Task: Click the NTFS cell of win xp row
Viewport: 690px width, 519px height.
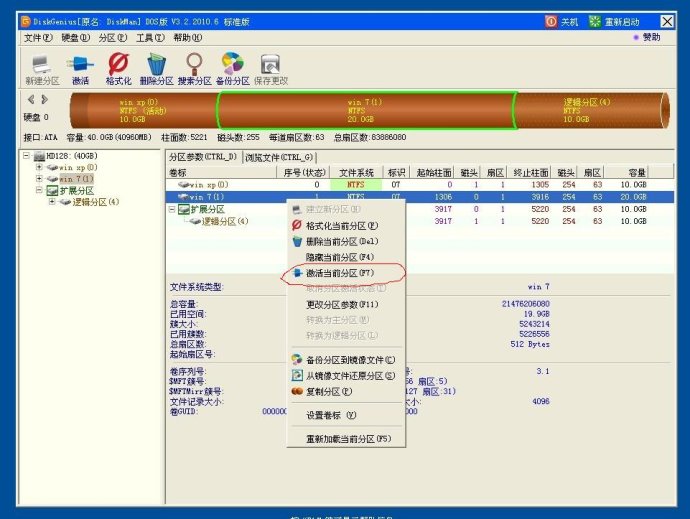Action: coord(356,184)
